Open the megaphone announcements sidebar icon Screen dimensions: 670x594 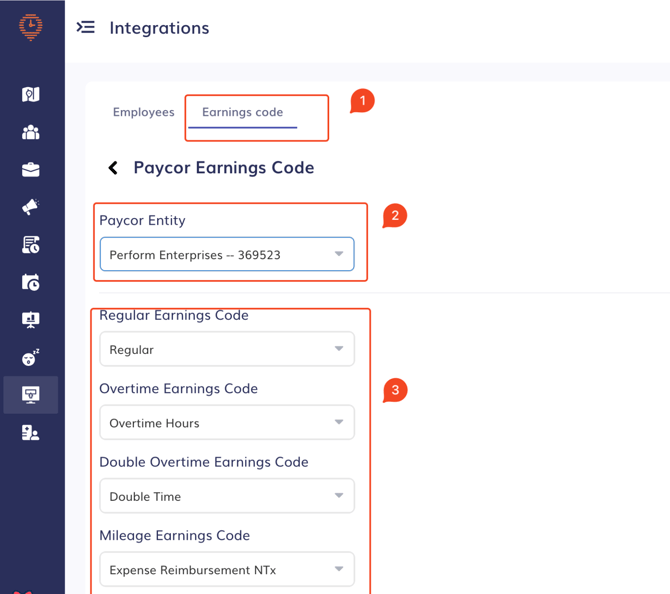pos(31,207)
